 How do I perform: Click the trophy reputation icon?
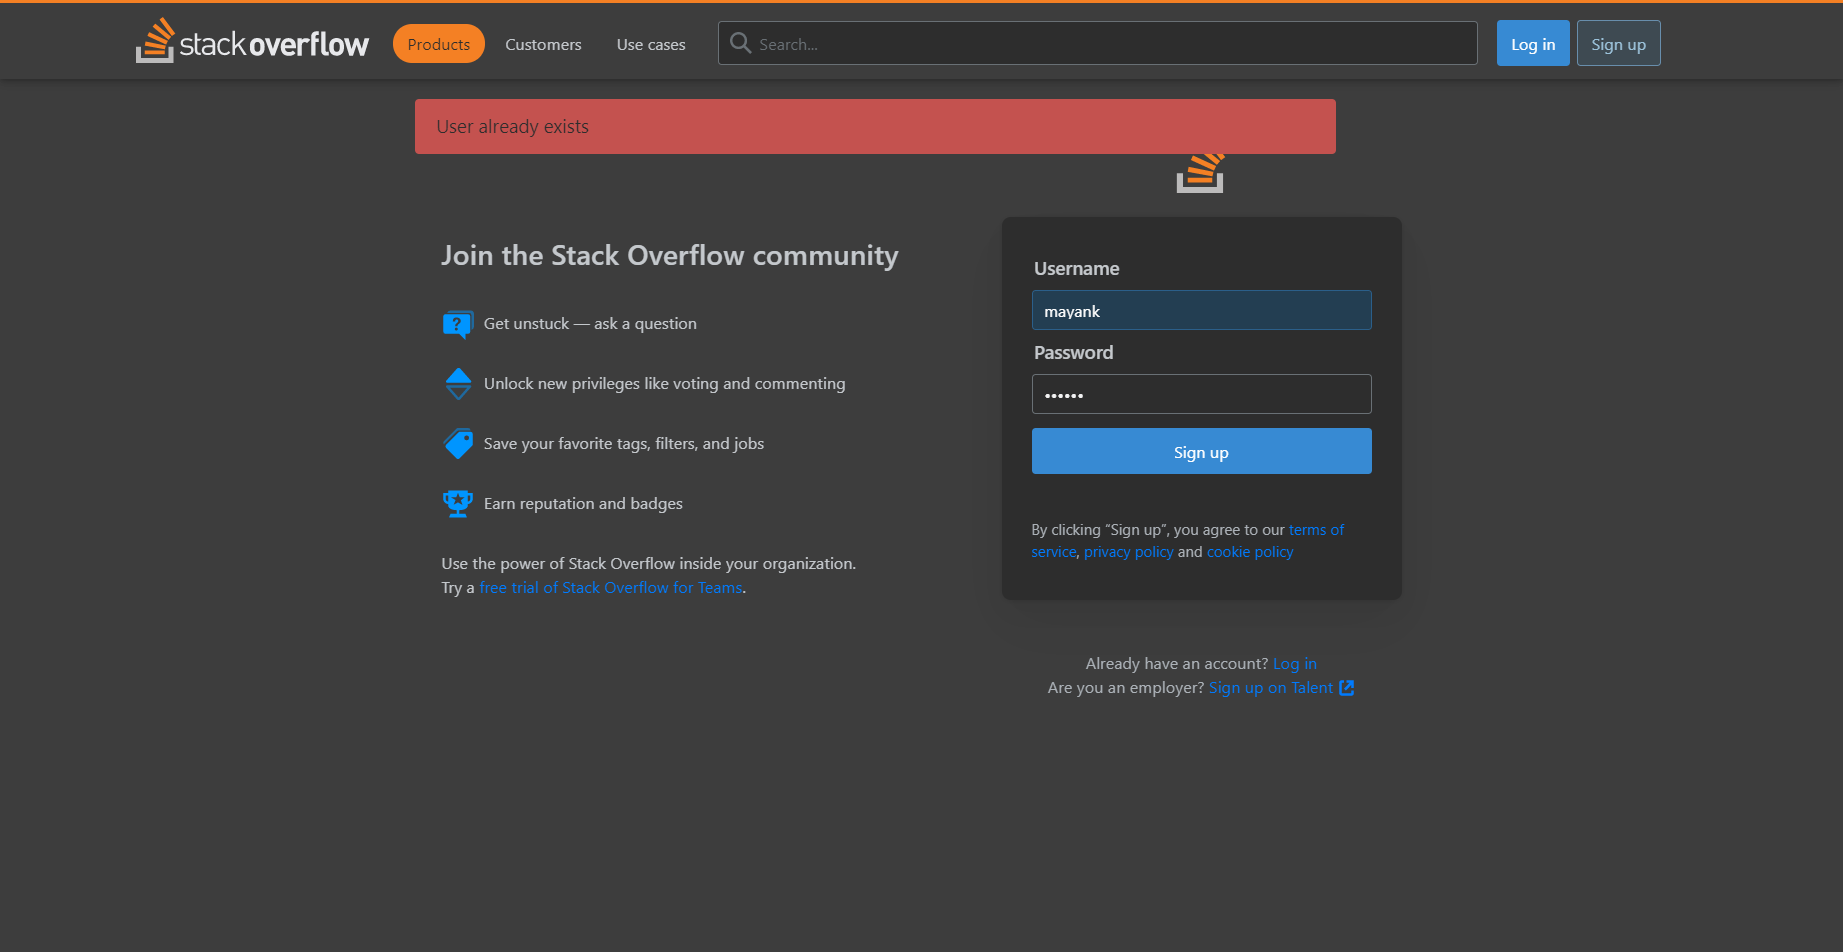[458, 503]
